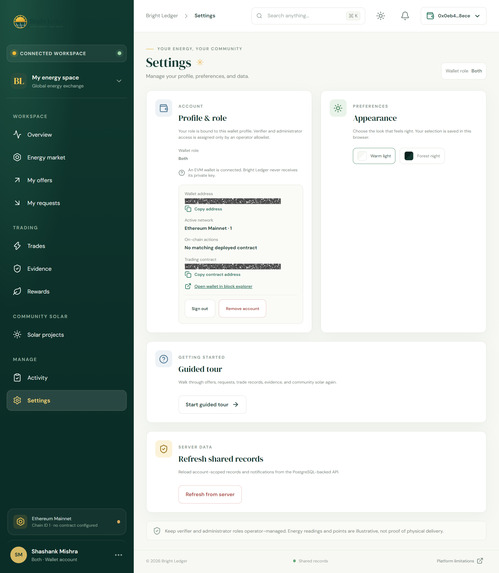Click the Refresh shared records shield icon
Viewport: 499px width, 573px height.
(164, 449)
